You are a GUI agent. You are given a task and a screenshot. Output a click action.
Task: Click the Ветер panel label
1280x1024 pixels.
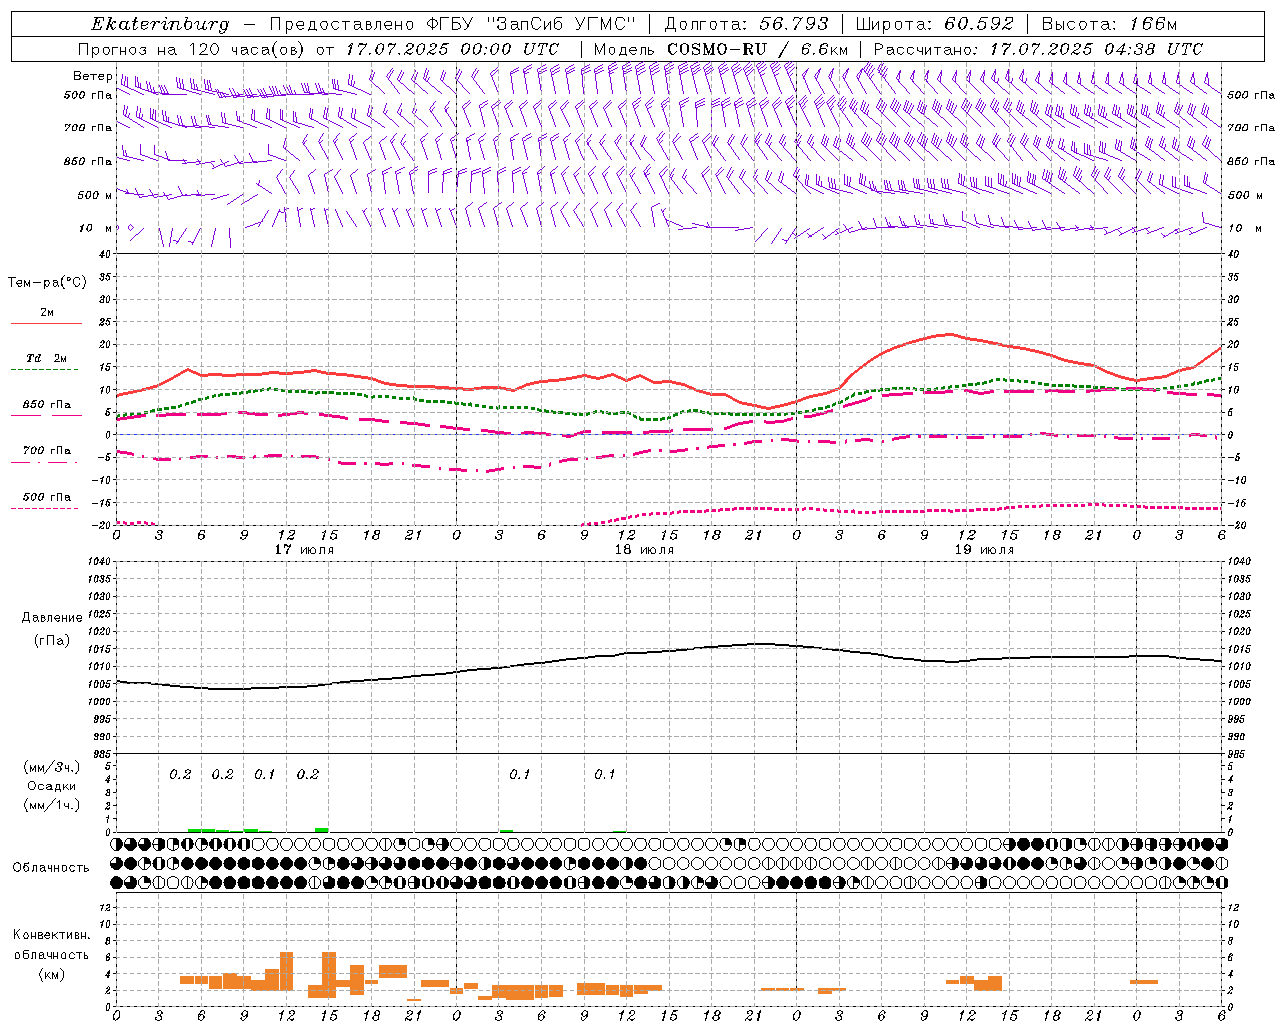[x=92, y=76]
